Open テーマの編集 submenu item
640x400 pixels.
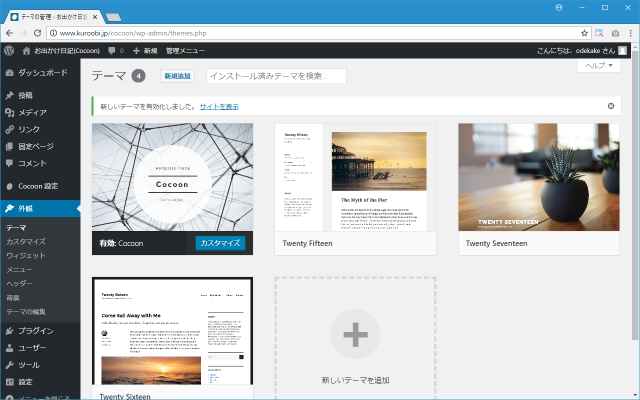(x=26, y=311)
